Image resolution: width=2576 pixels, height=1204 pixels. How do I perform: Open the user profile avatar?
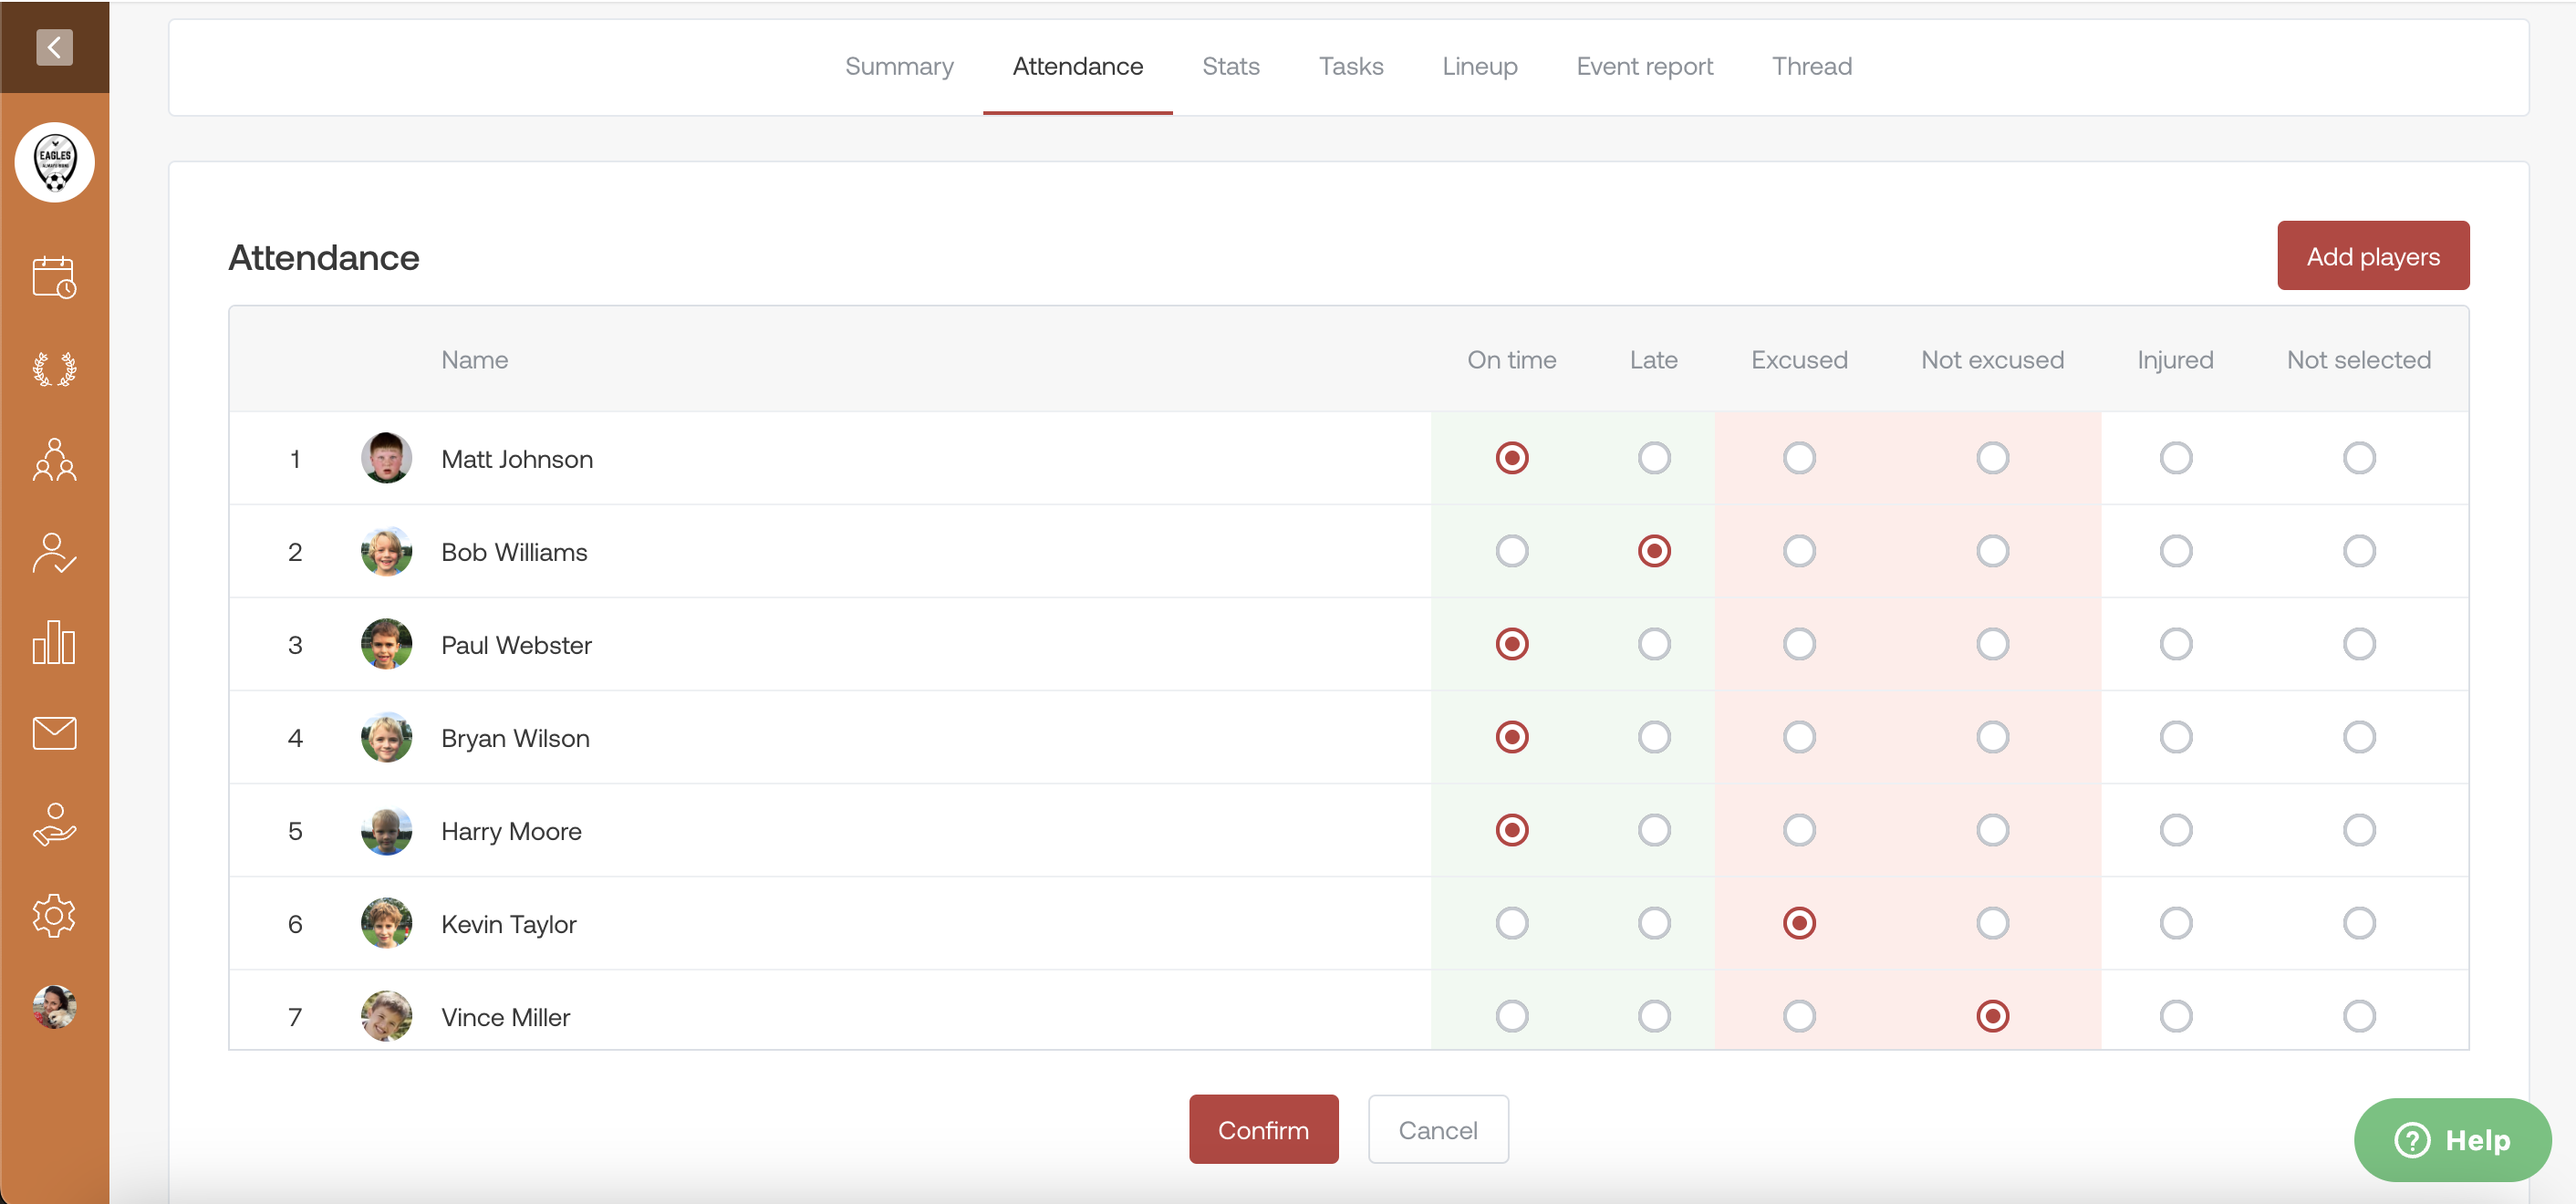pos(54,1006)
